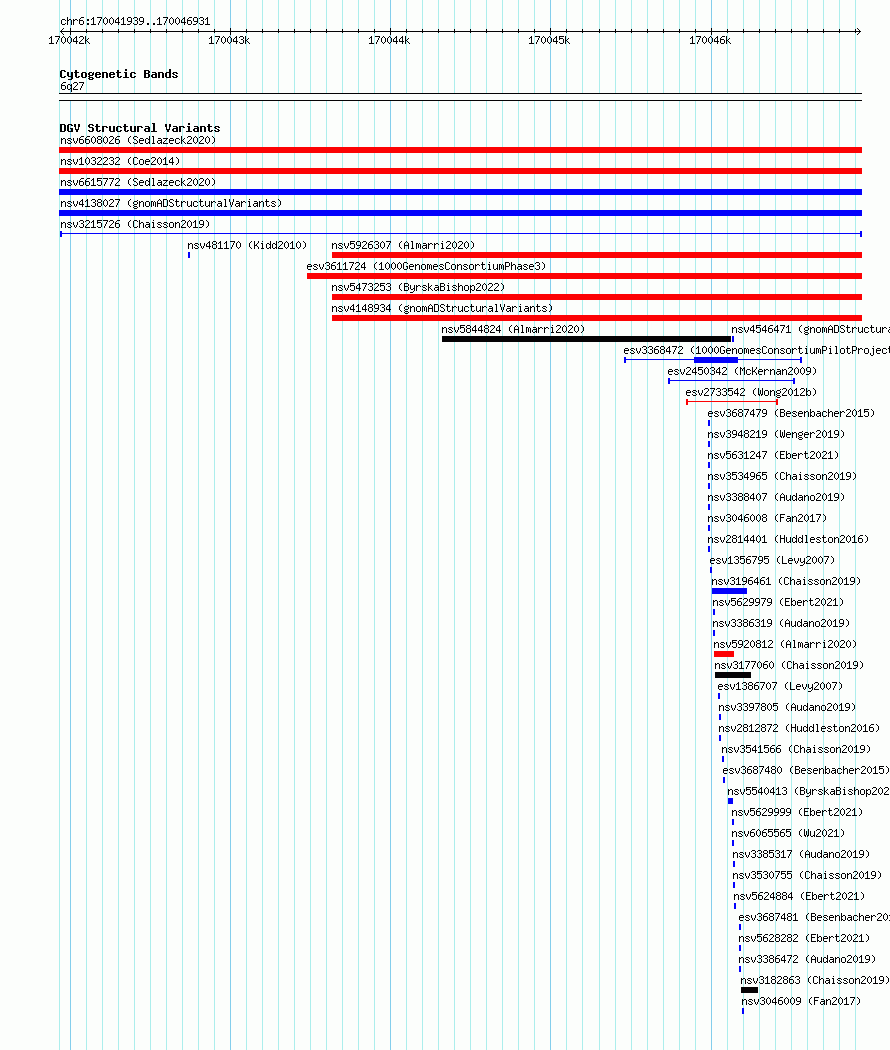Click red bar under nsv5920812 (Almarri2020)

click(x=724, y=654)
